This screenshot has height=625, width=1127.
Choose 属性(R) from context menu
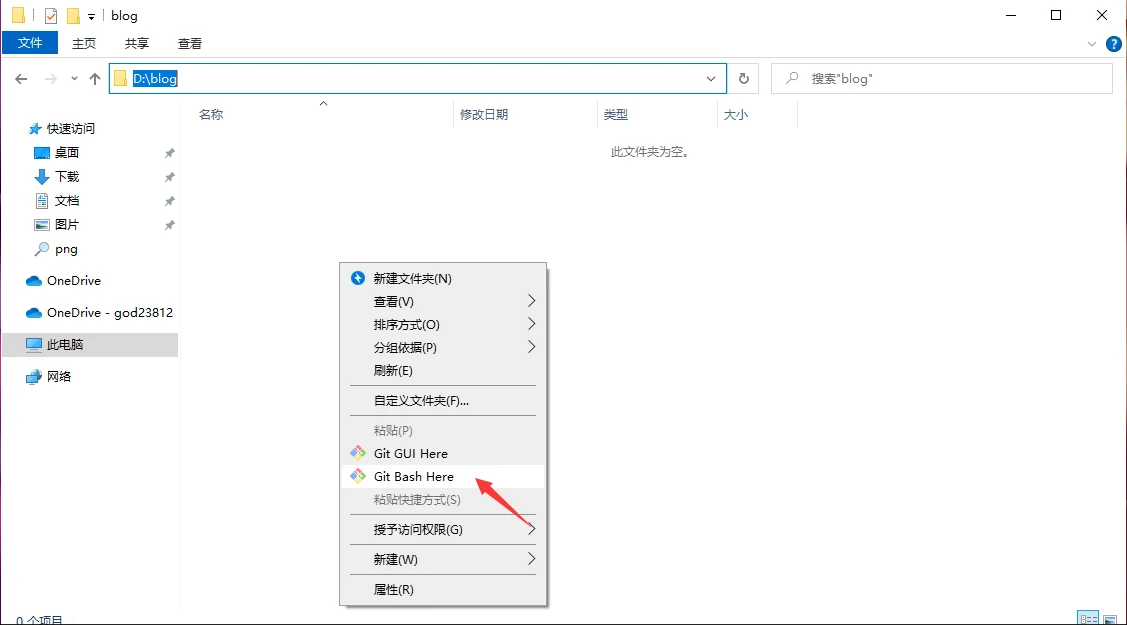coord(393,590)
